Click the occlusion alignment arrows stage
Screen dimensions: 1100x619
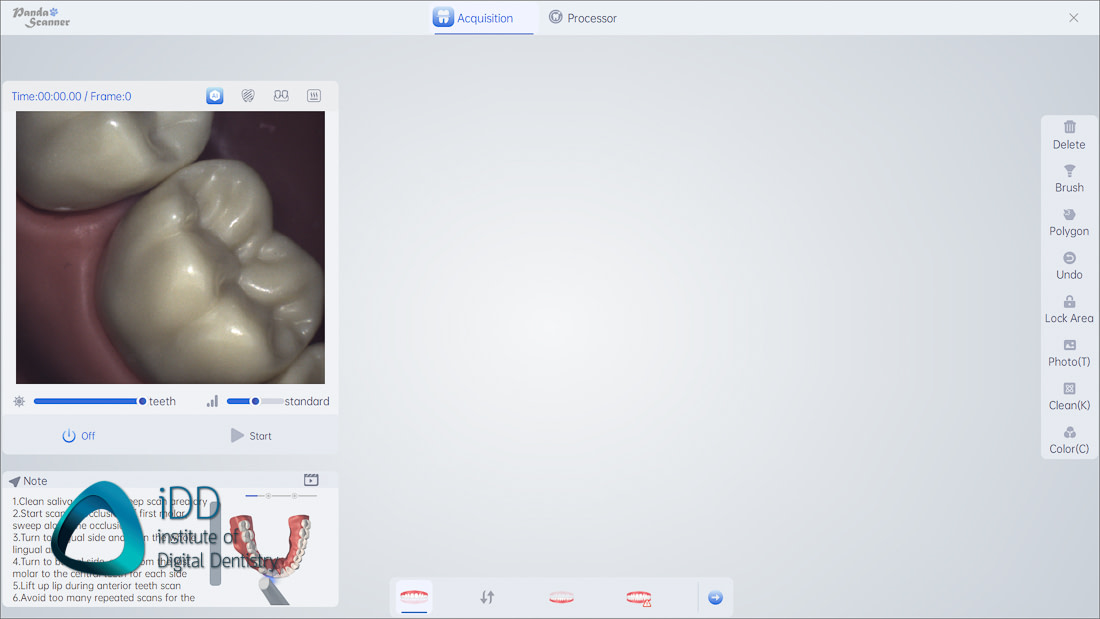(488, 596)
